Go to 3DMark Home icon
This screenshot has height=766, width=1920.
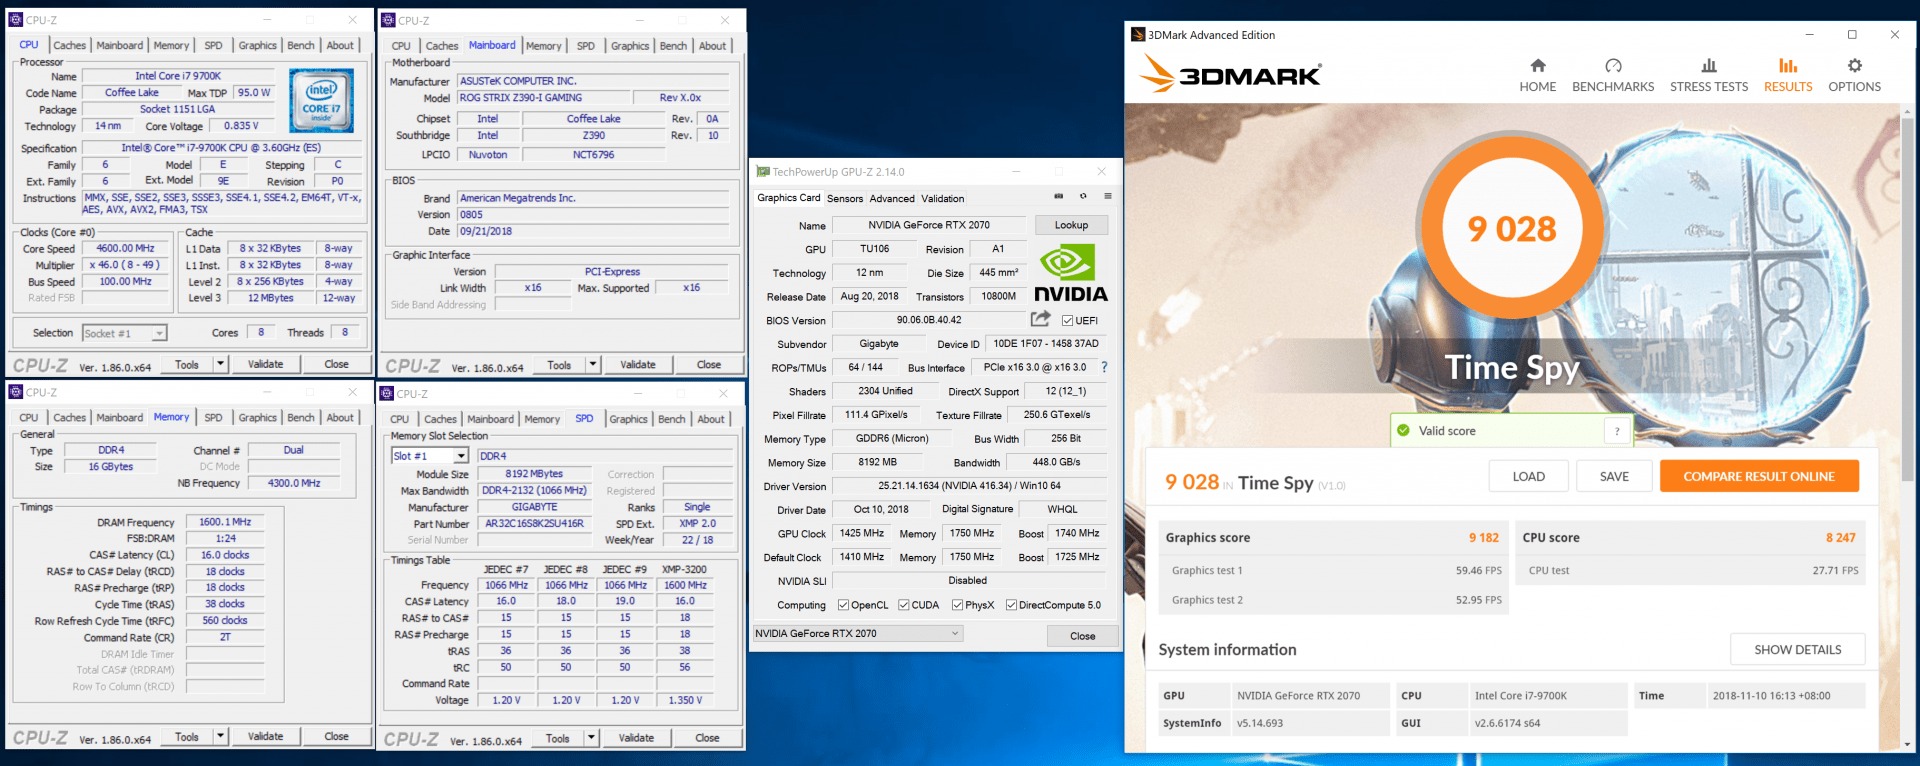pos(1537,66)
